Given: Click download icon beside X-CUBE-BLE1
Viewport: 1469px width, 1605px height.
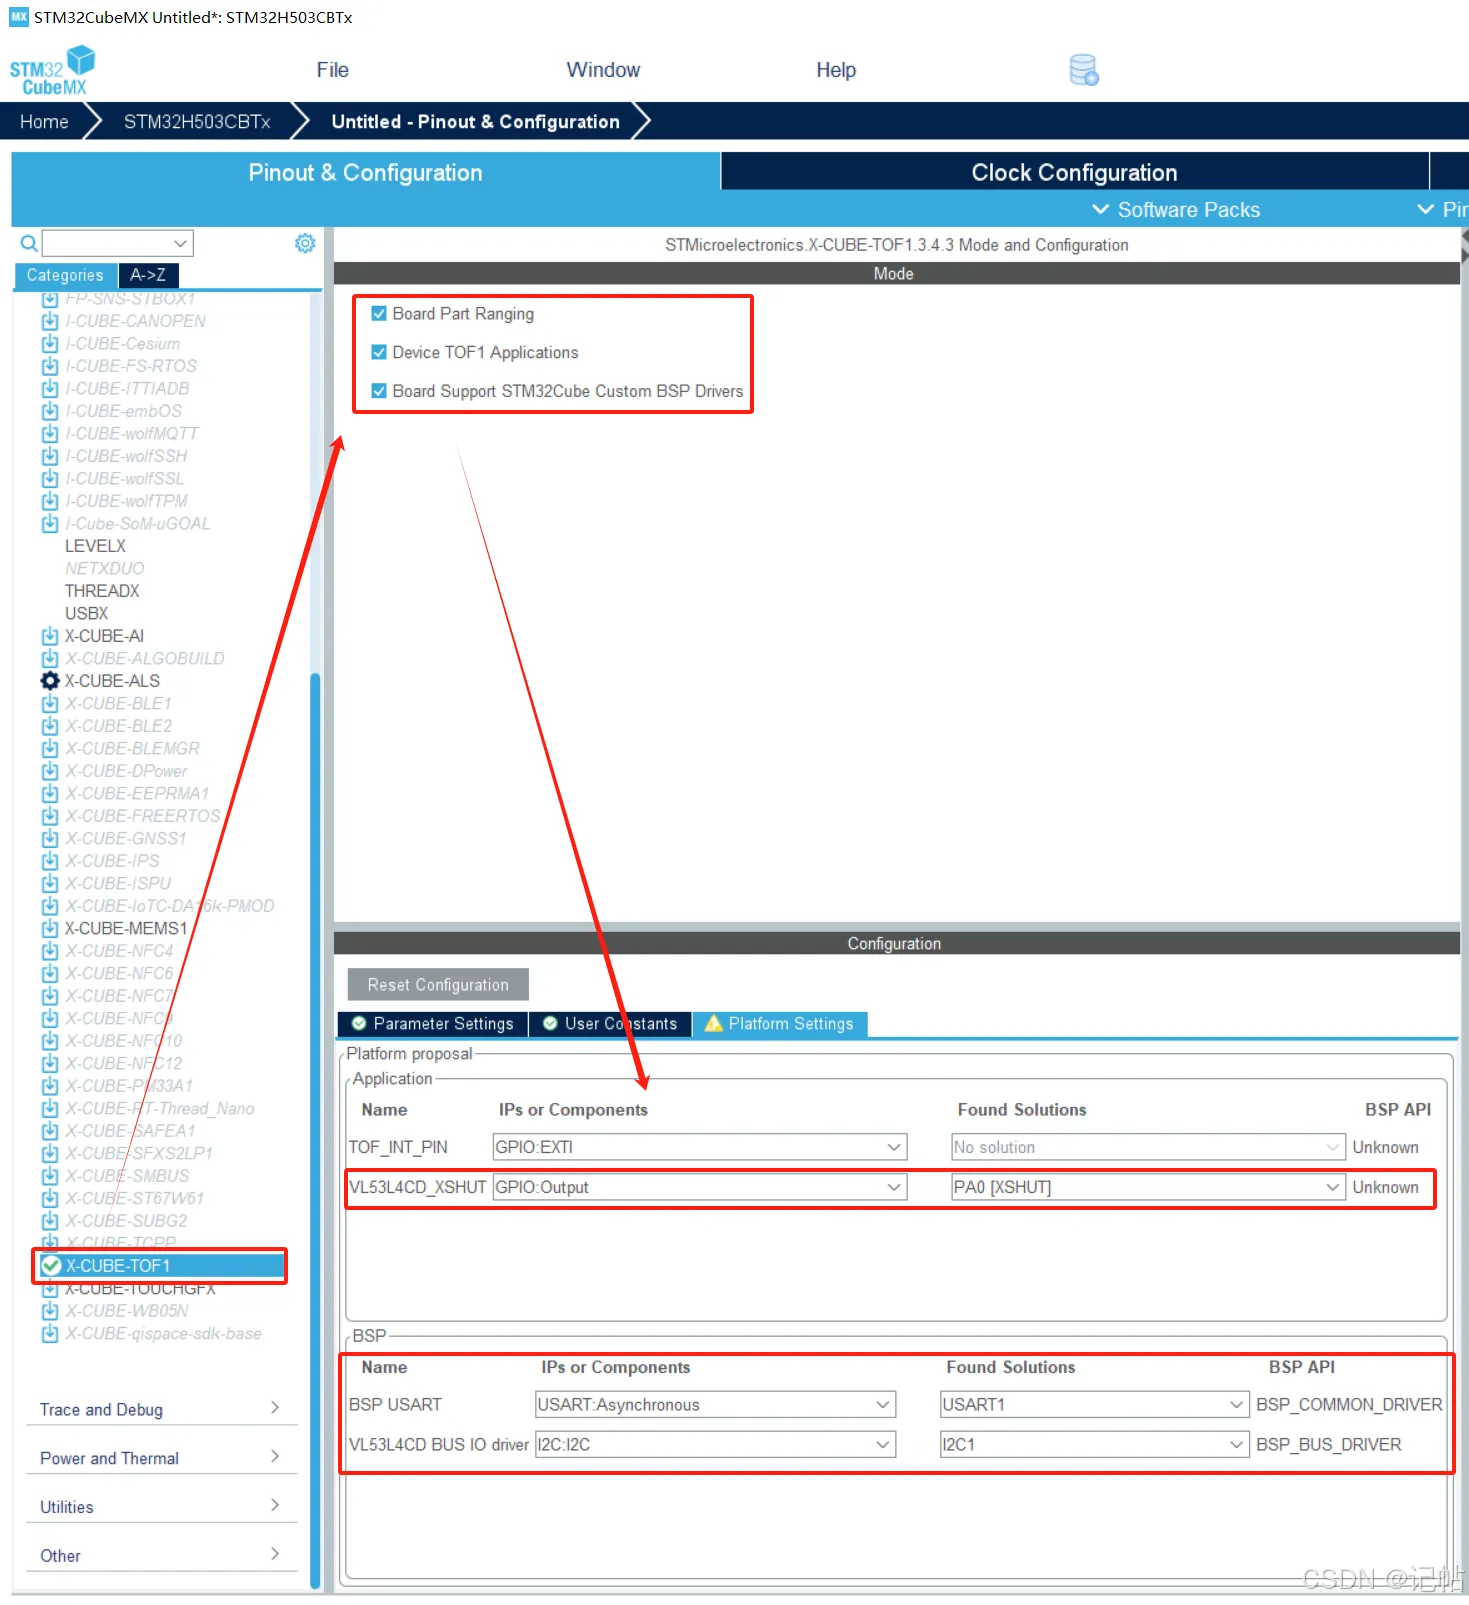Looking at the screenshot, I should coord(50,704).
